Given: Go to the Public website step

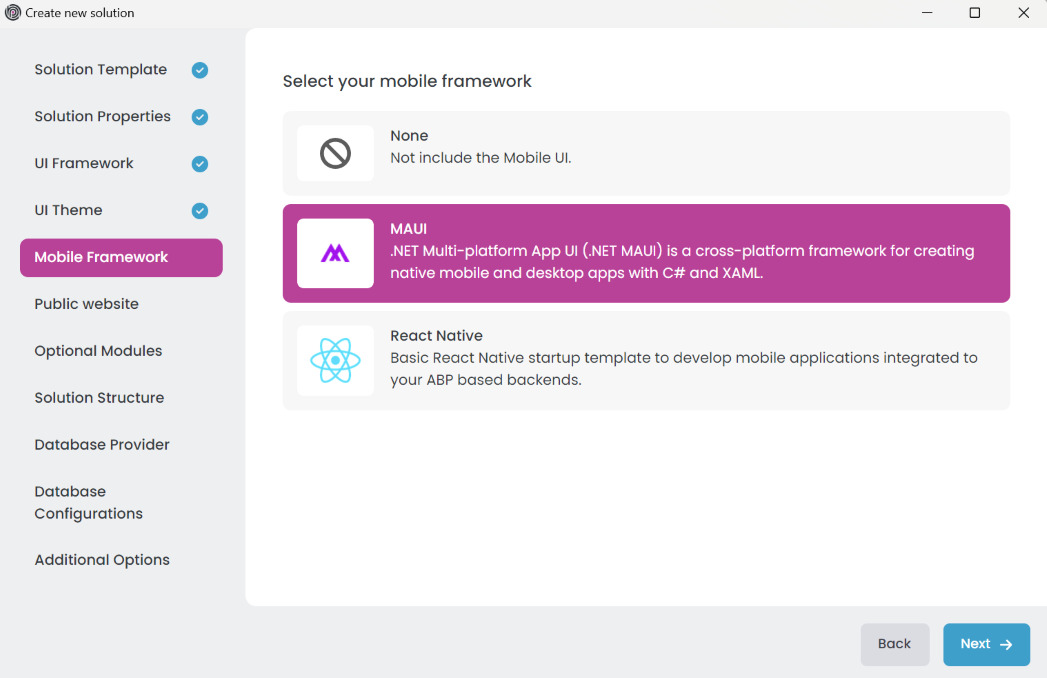Looking at the screenshot, I should coord(87,304).
